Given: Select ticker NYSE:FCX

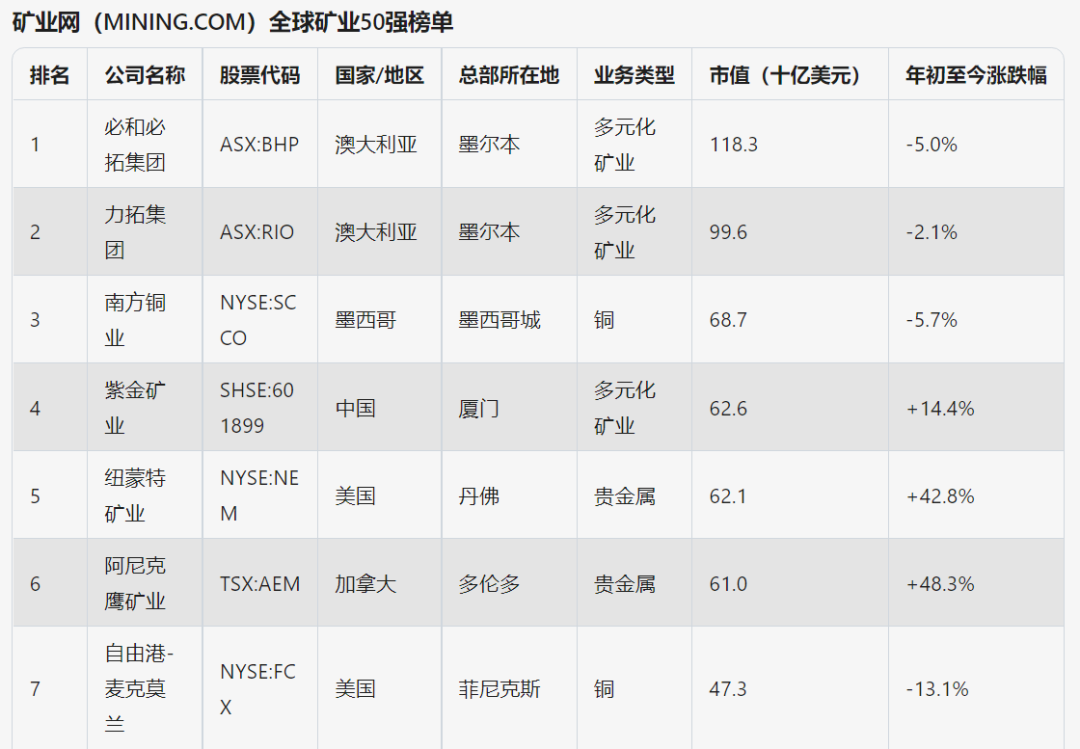Looking at the screenshot, I should pyautogui.click(x=258, y=688).
